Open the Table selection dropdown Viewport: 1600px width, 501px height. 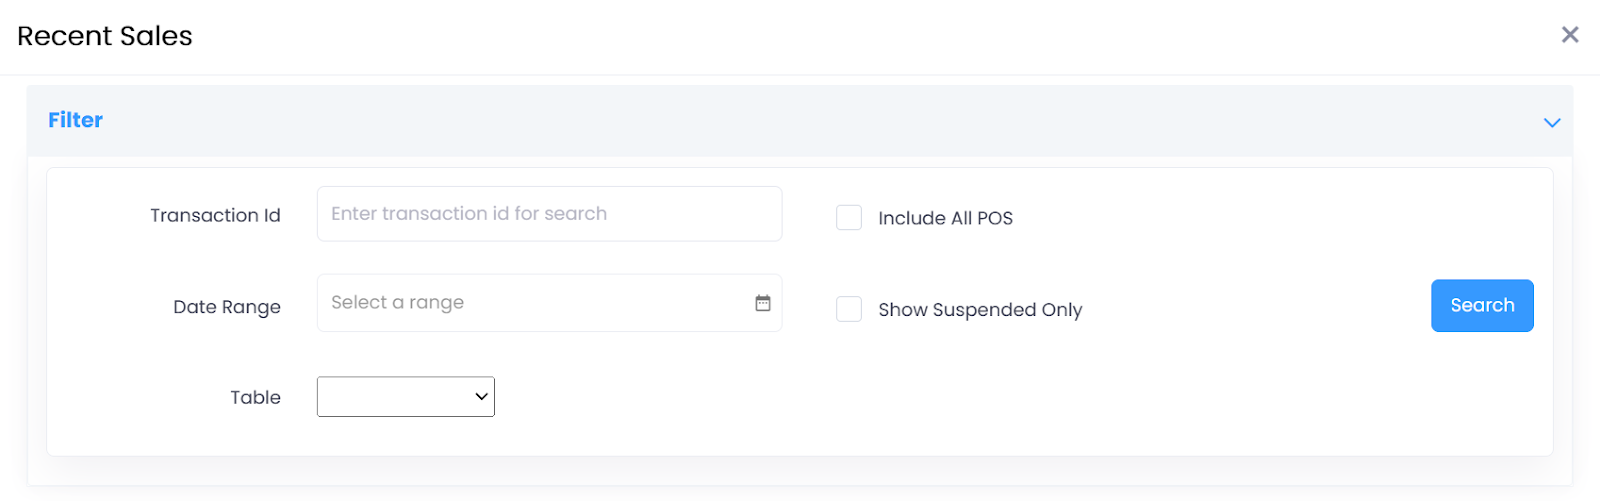click(x=405, y=397)
